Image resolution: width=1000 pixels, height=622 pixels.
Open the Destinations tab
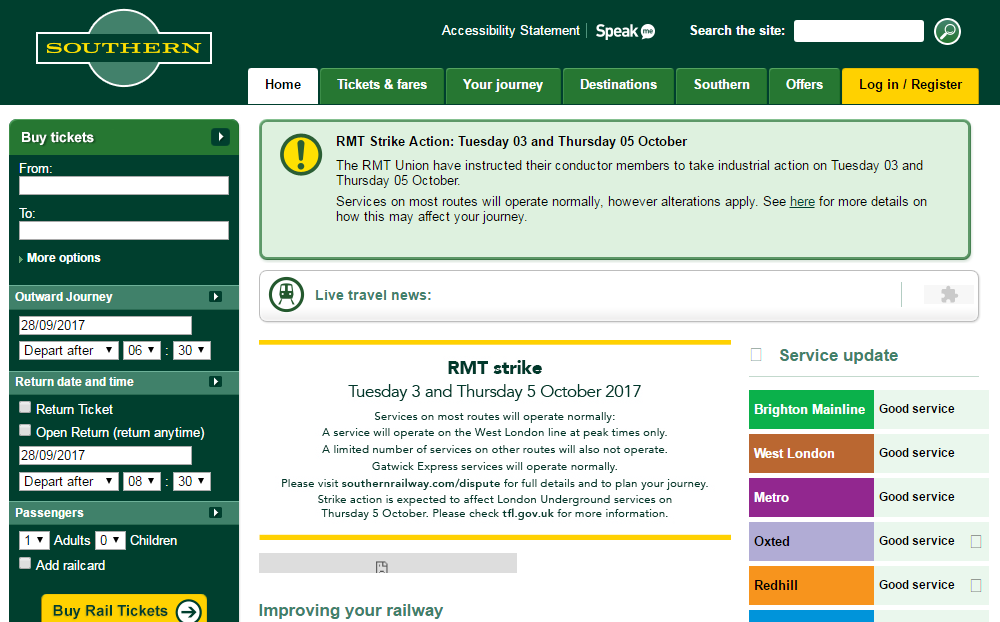click(x=619, y=85)
